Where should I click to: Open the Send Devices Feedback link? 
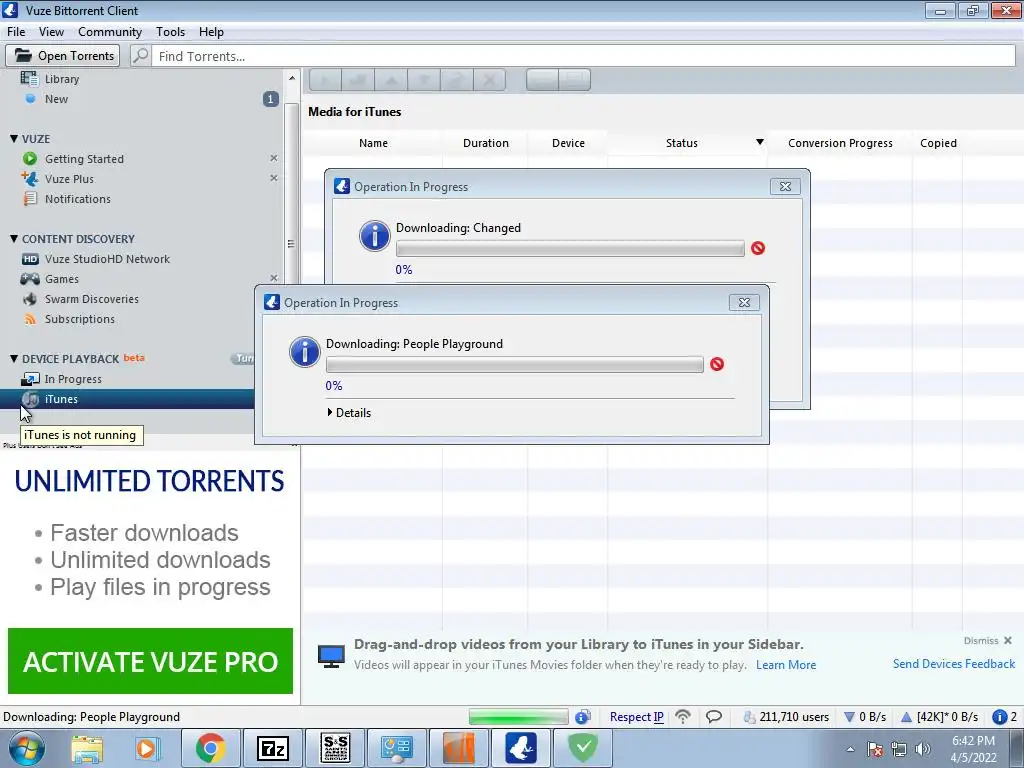point(953,664)
